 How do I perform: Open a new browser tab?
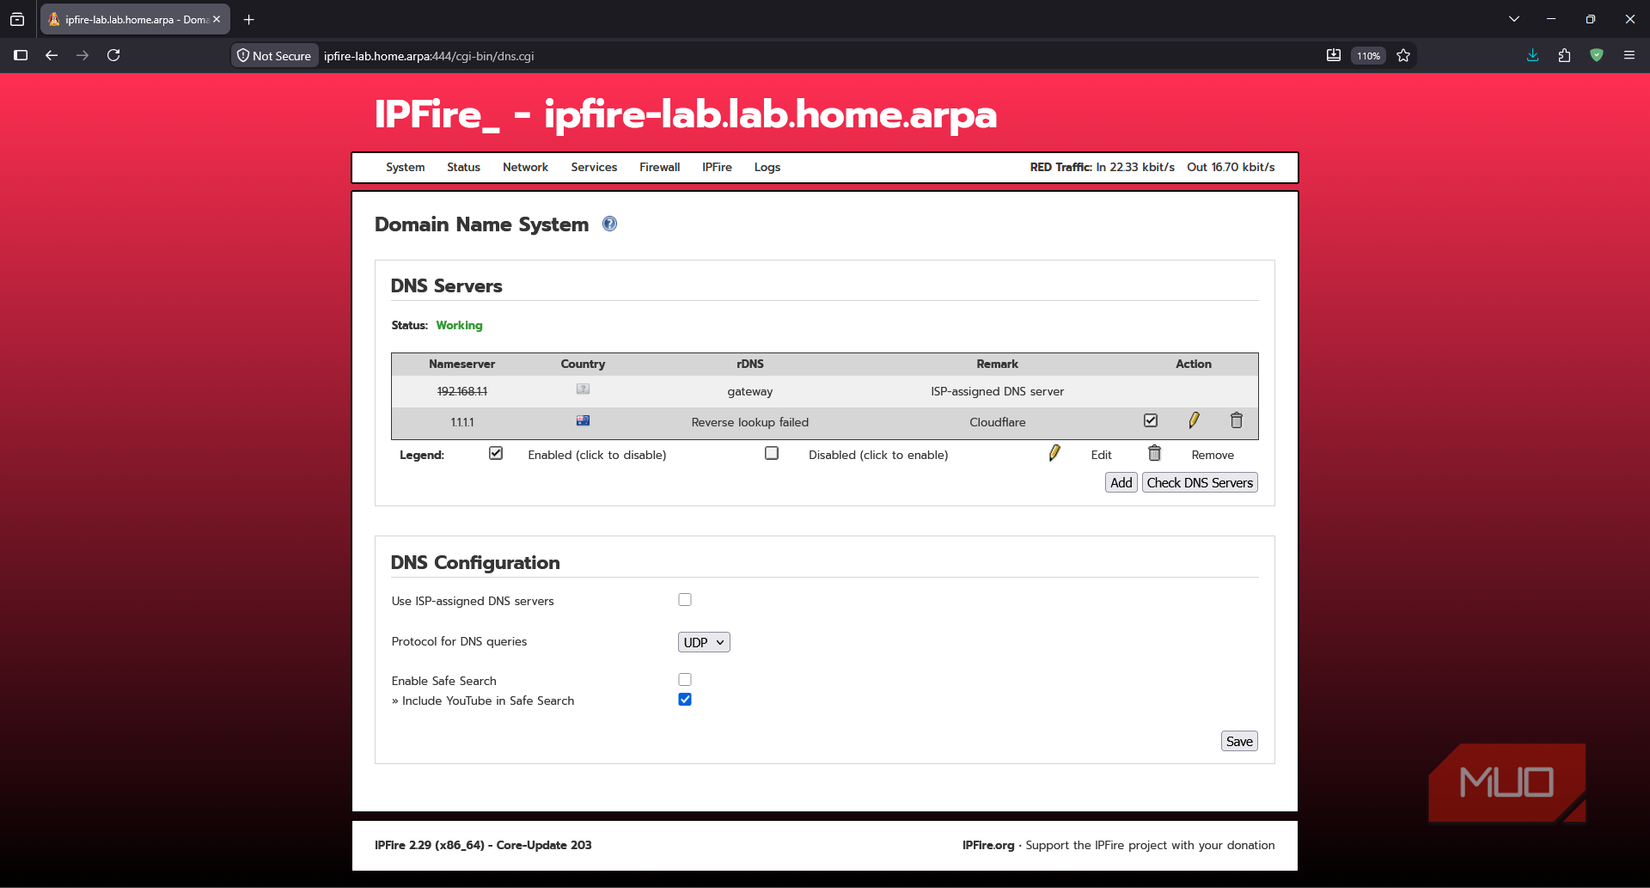pyautogui.click(x=249, y=19)
